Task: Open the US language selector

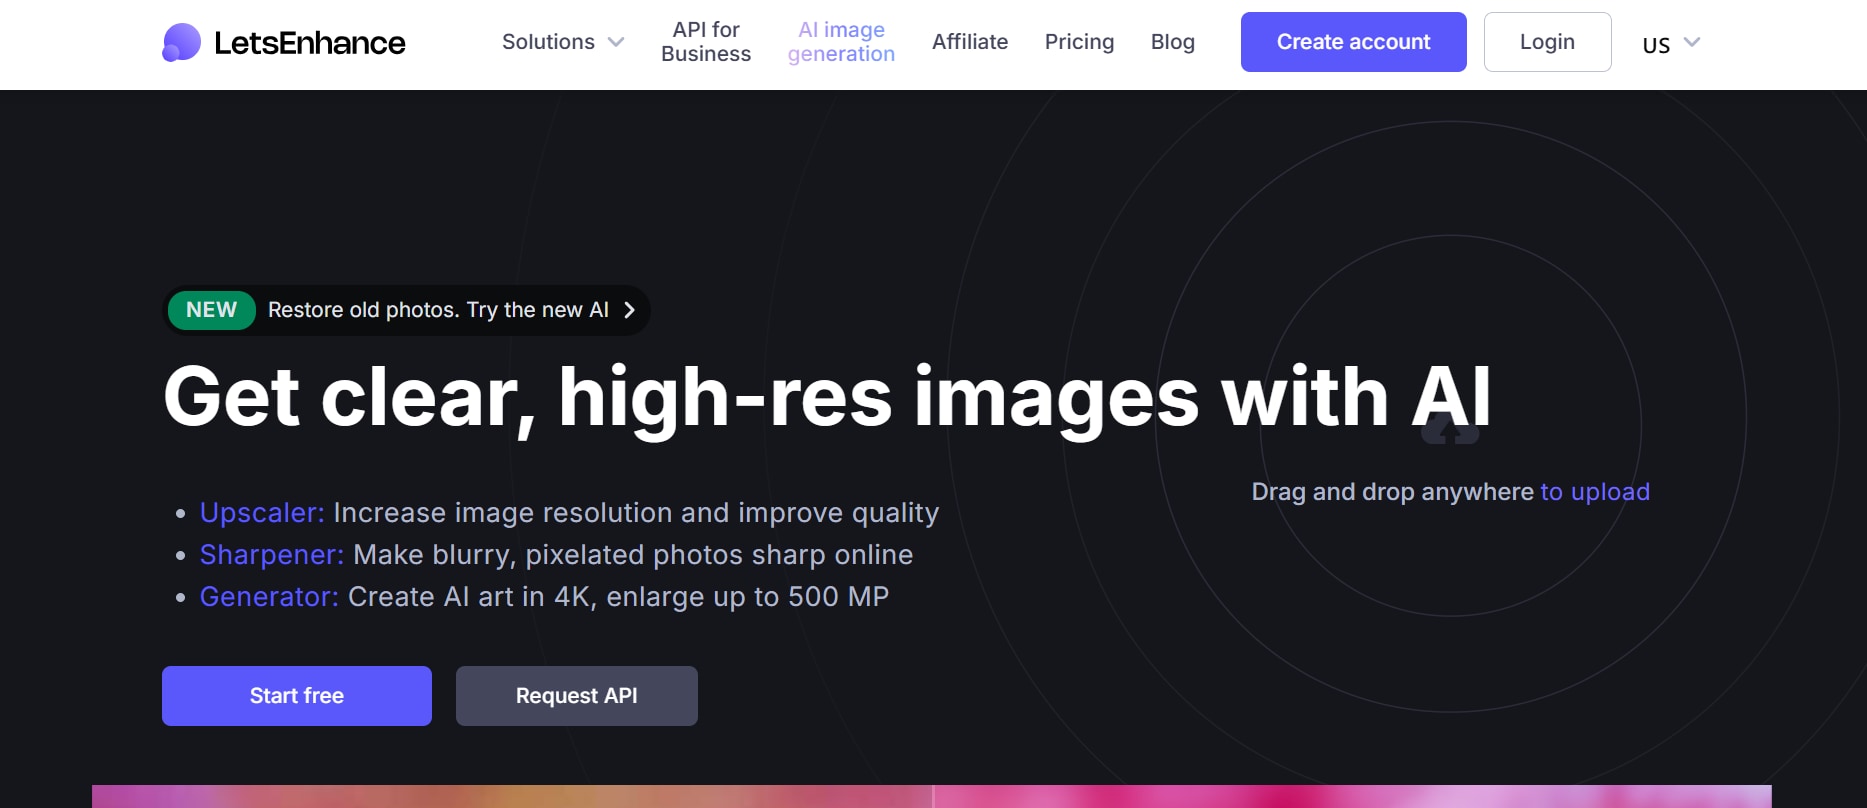Action: 1671,44
